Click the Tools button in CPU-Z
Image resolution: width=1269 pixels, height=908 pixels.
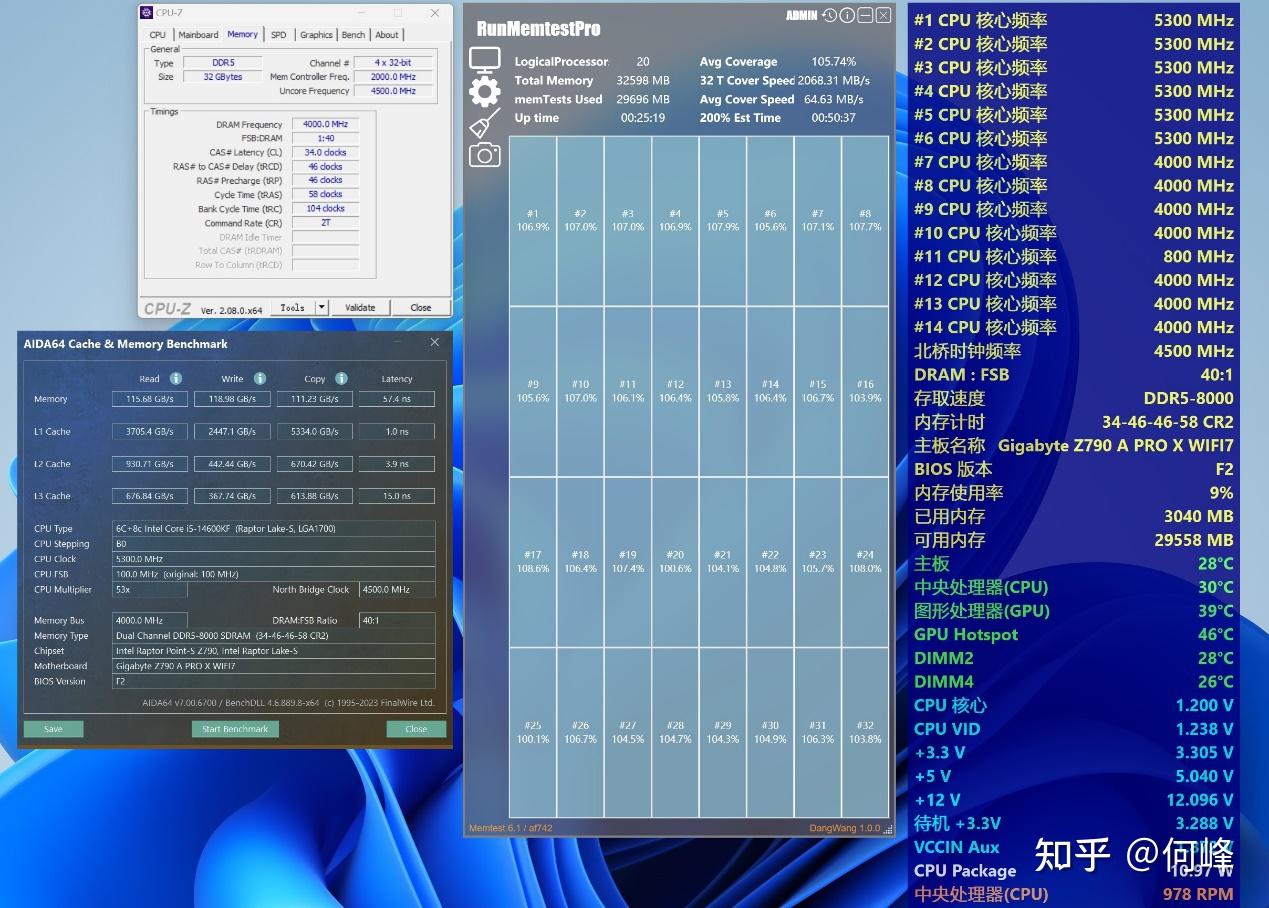(293, 308)
